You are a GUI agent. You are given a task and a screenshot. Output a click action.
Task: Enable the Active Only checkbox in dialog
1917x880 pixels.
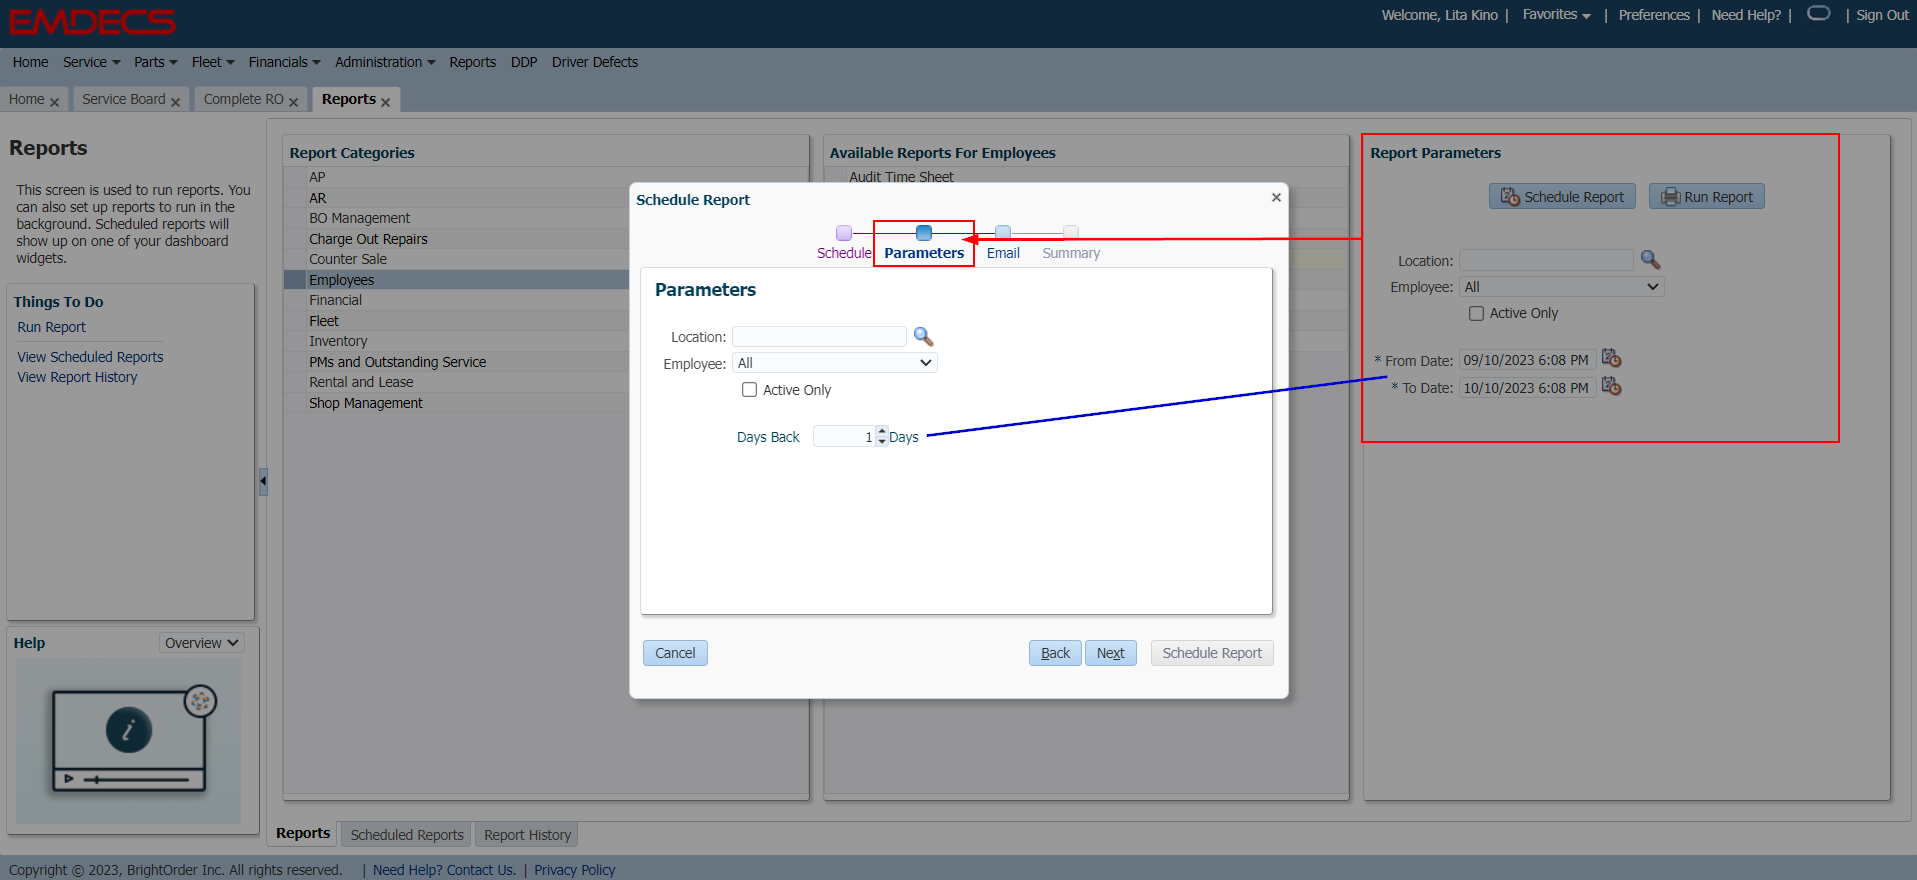click(x=749, y=390)
